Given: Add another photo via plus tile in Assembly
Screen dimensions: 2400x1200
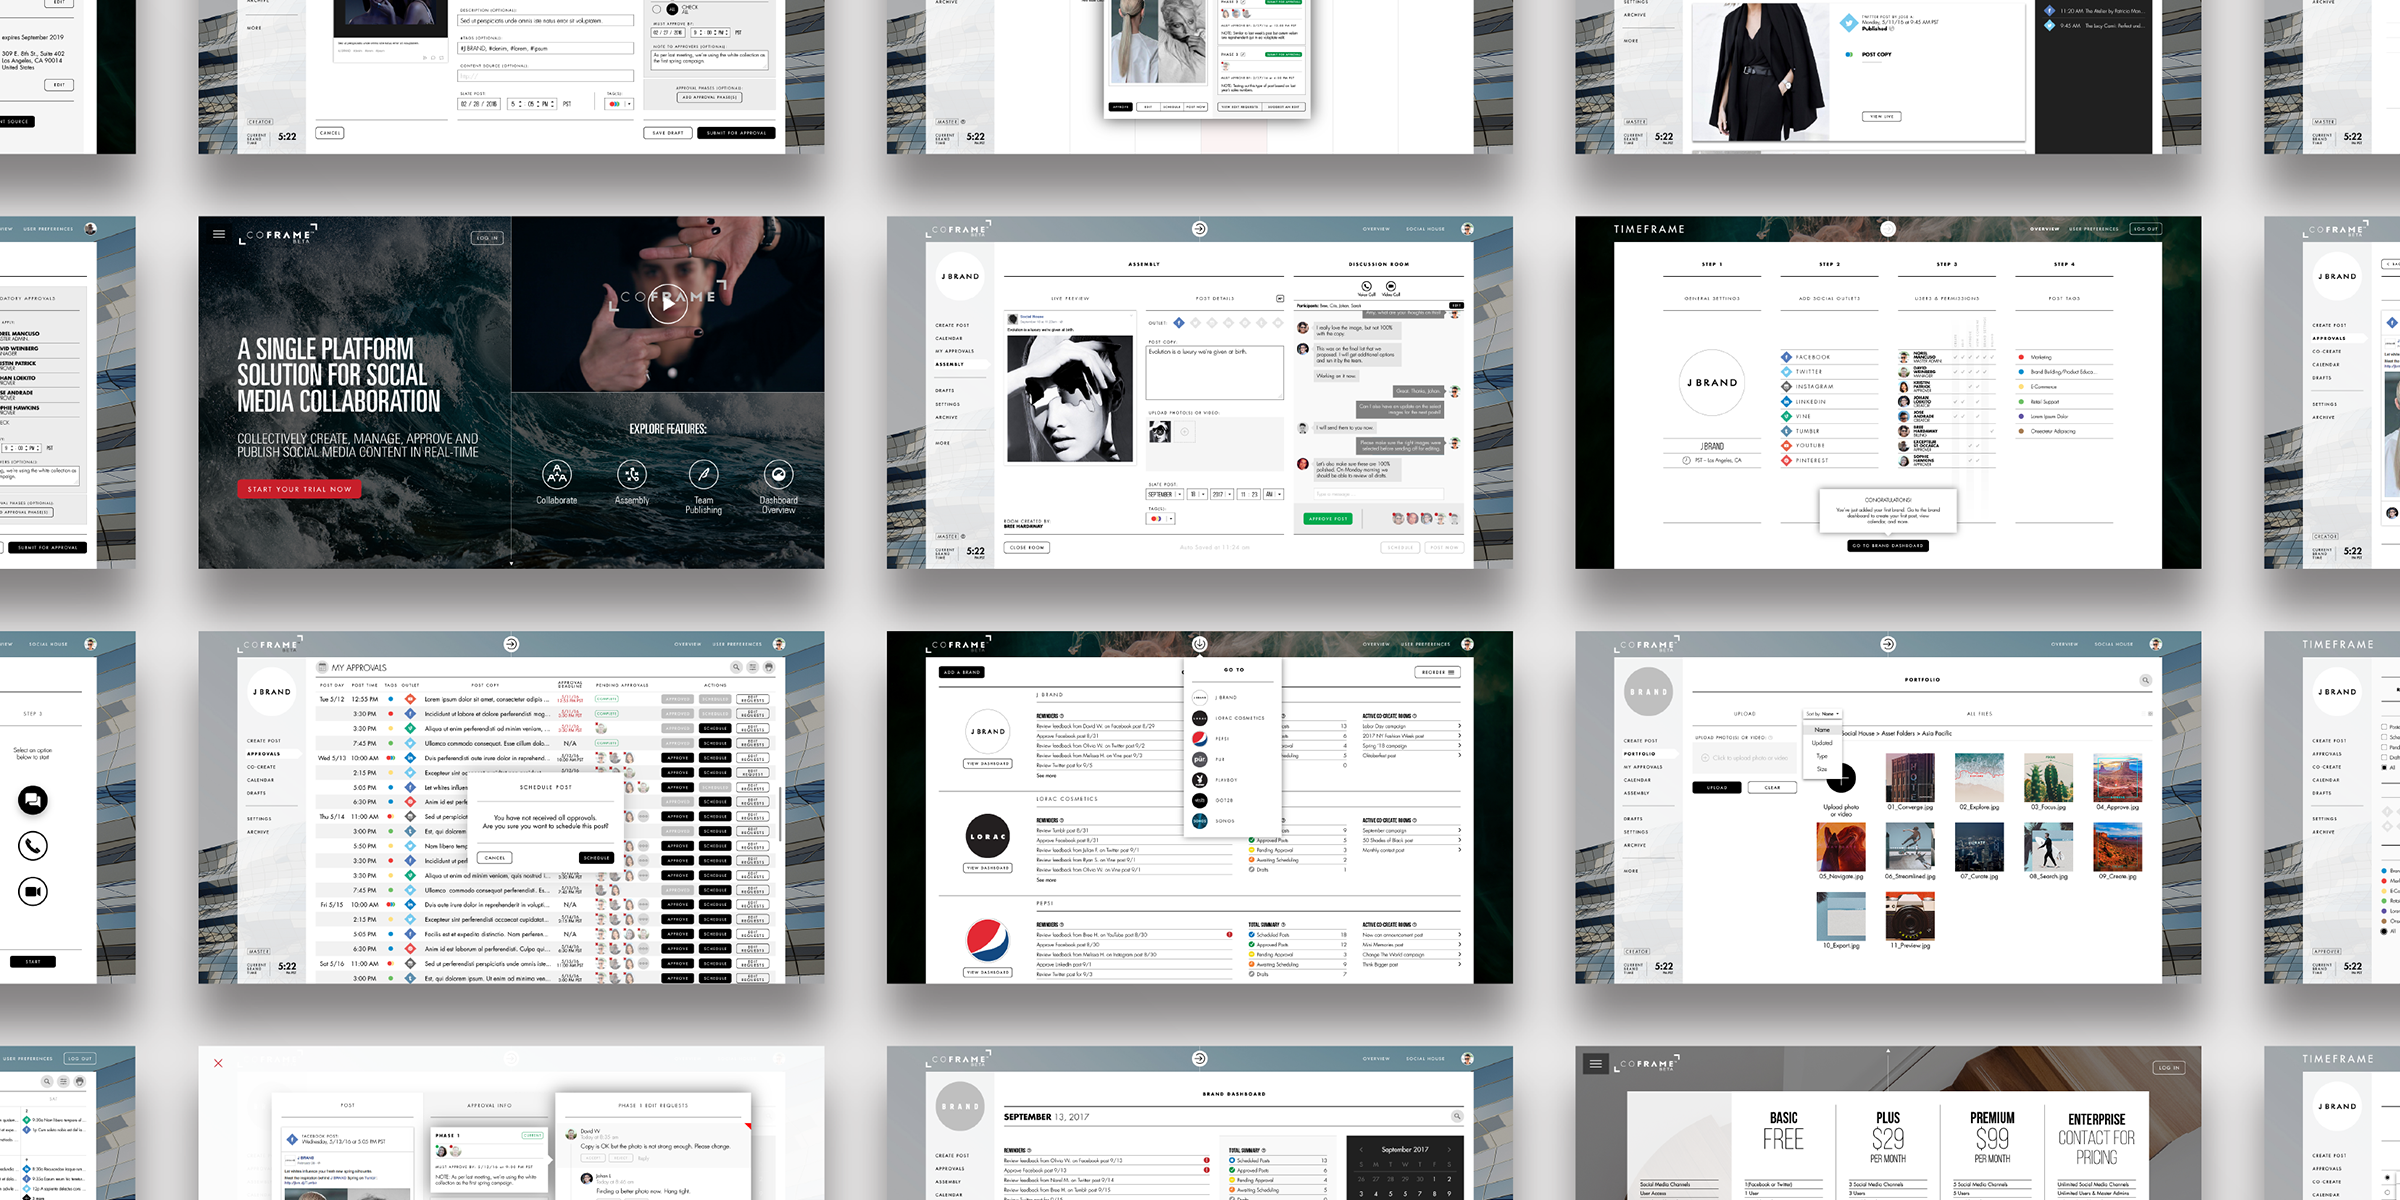Looking at the screenshot, I should point(1185,432).
